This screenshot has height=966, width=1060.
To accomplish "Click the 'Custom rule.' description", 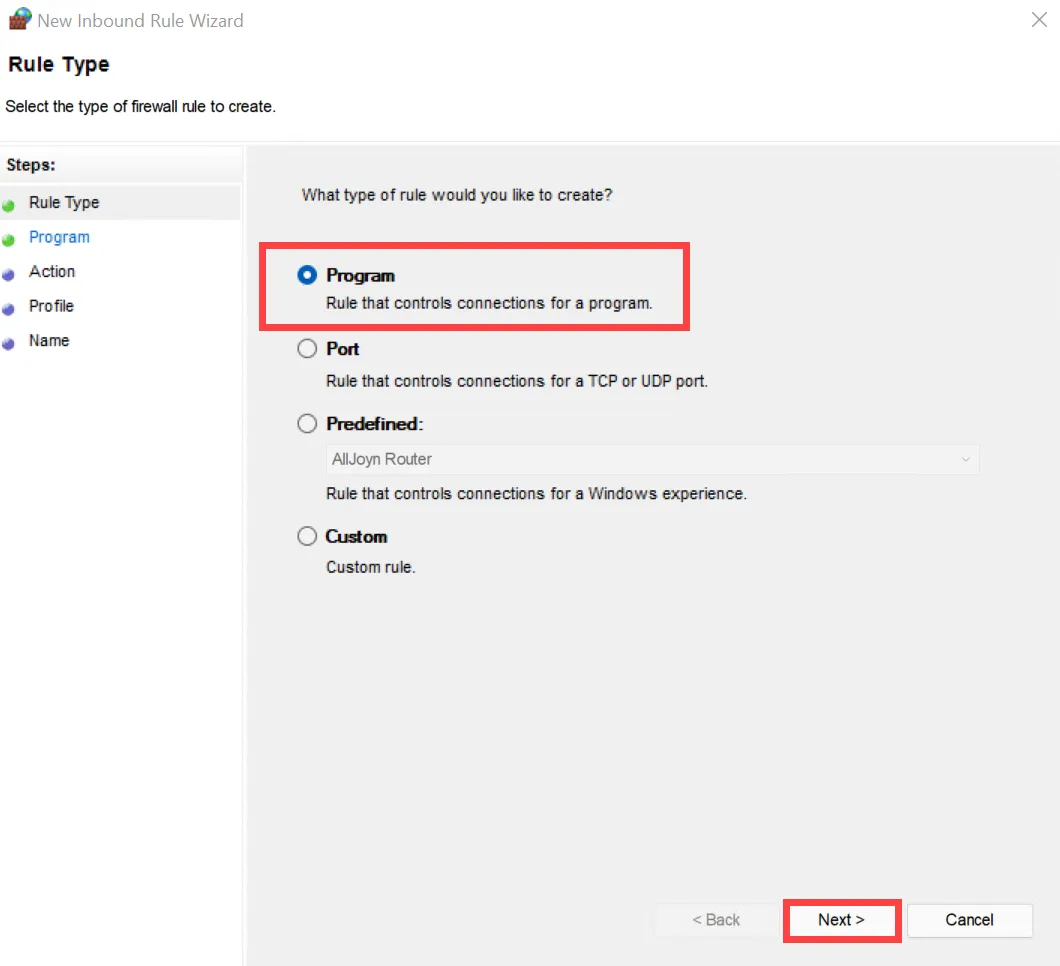I will (370, 567).
